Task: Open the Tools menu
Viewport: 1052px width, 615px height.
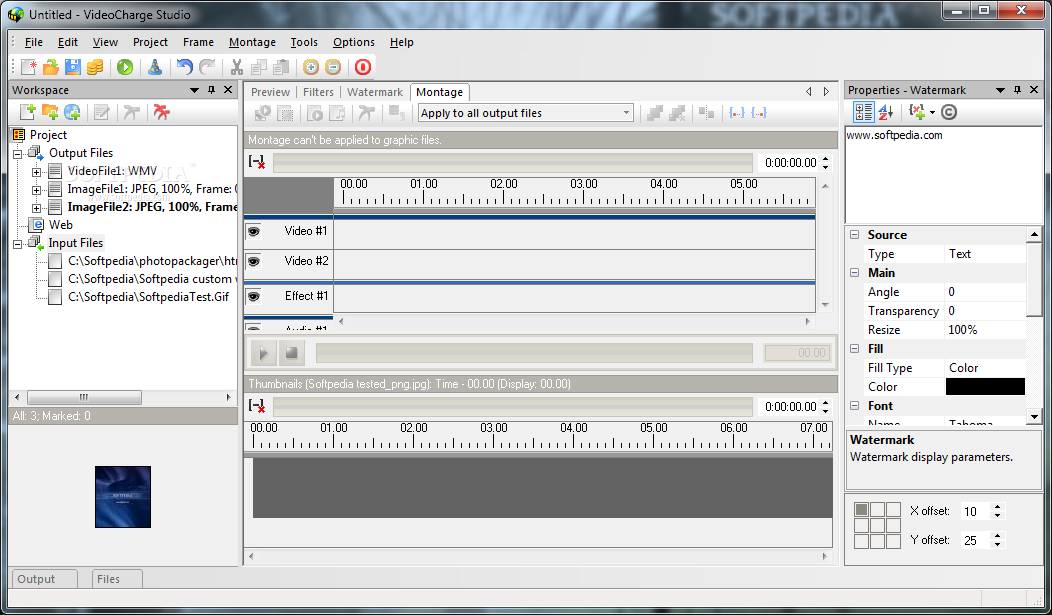Action: (x=304, y=42)
